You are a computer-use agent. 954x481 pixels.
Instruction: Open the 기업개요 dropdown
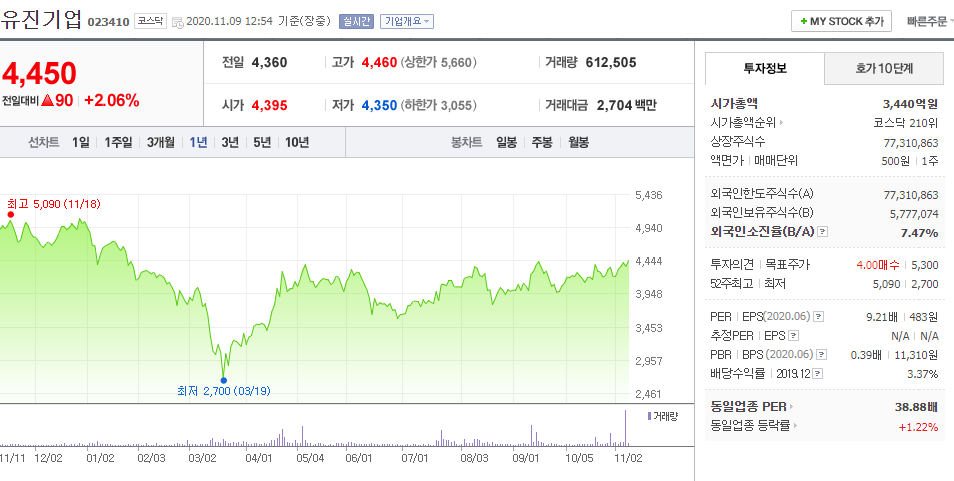406,21
